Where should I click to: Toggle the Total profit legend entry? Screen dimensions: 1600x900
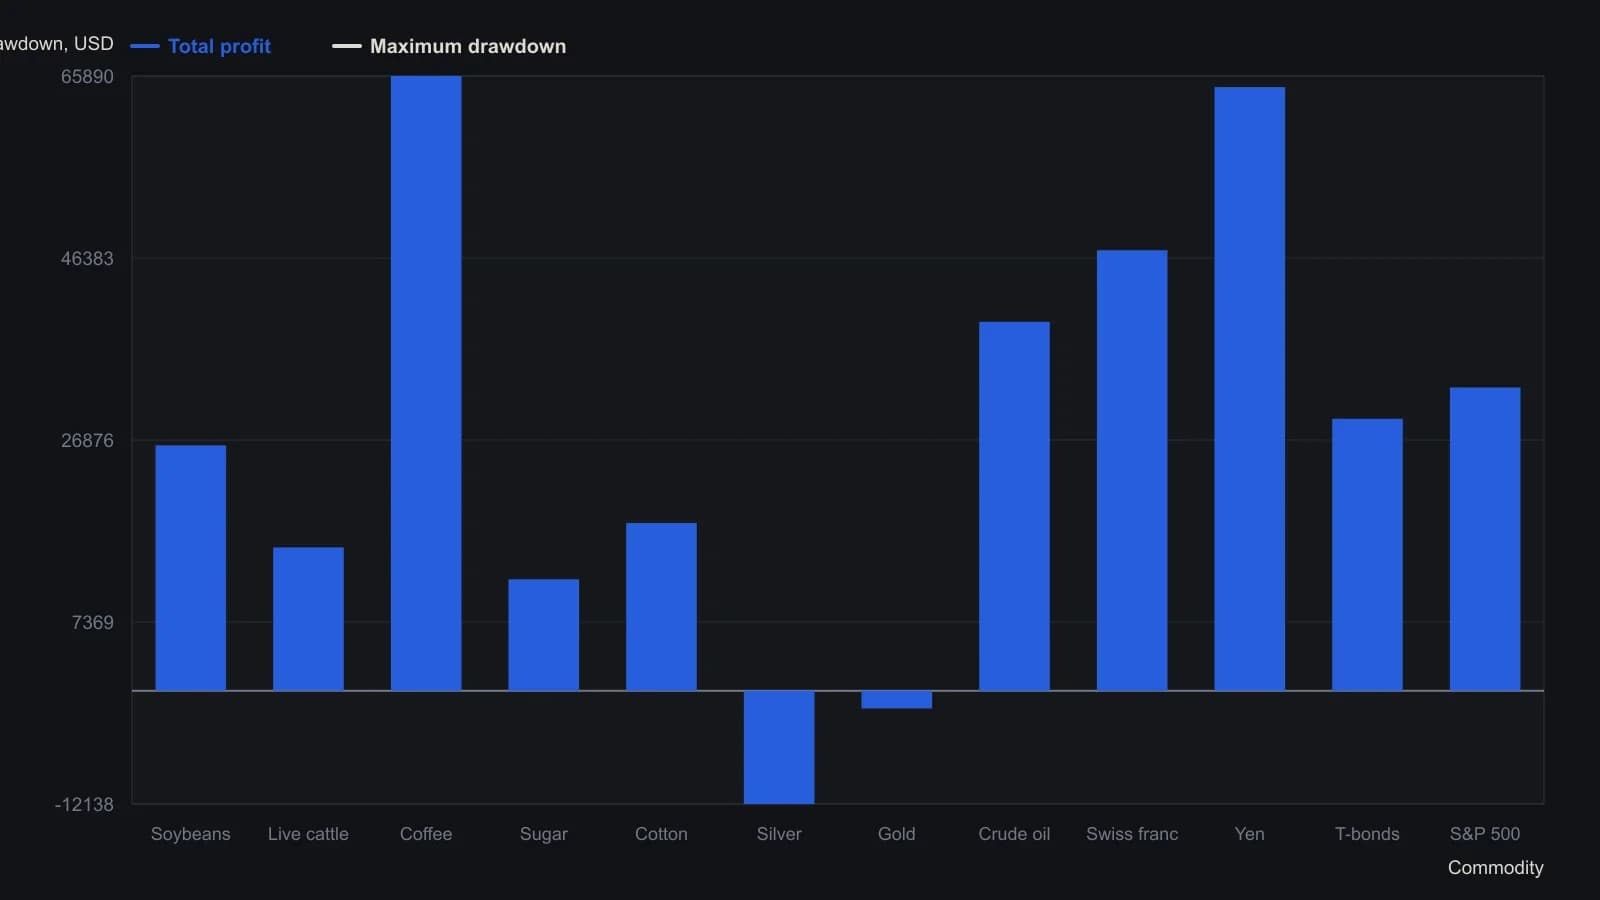point(200,46)
